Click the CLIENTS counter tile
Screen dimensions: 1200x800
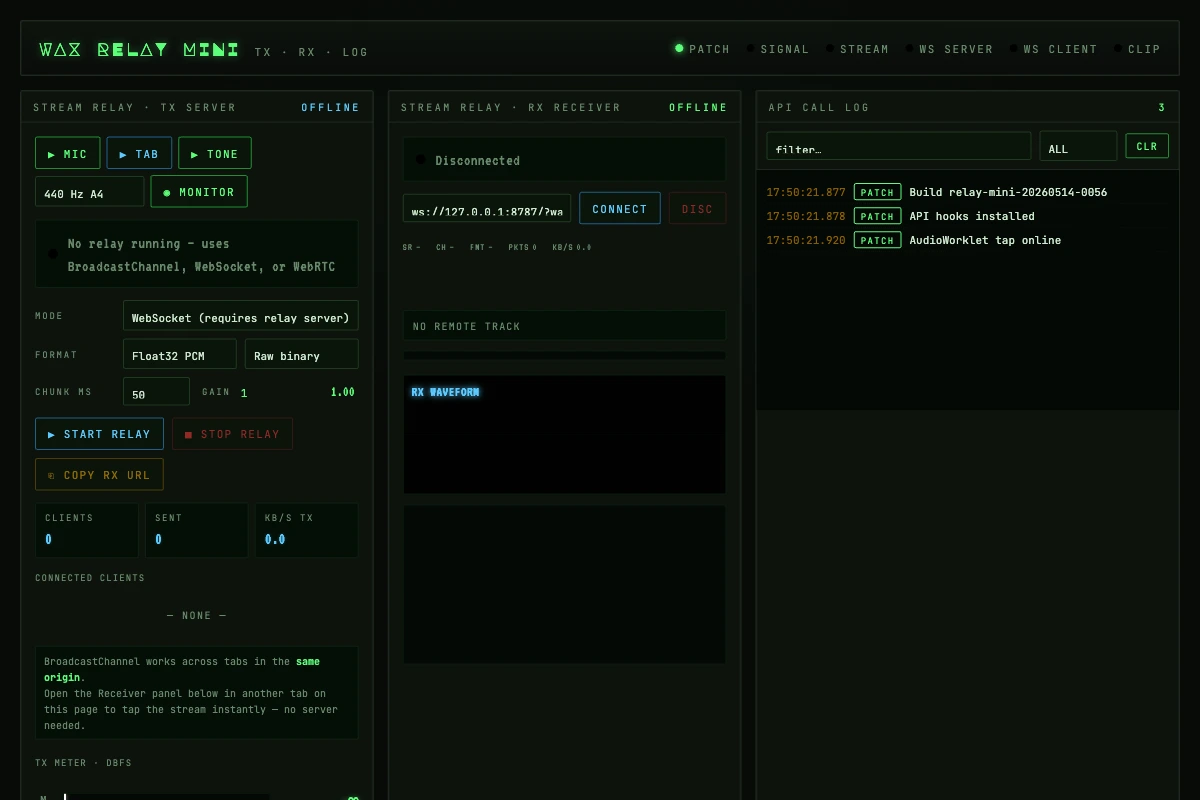click(87, 530)
